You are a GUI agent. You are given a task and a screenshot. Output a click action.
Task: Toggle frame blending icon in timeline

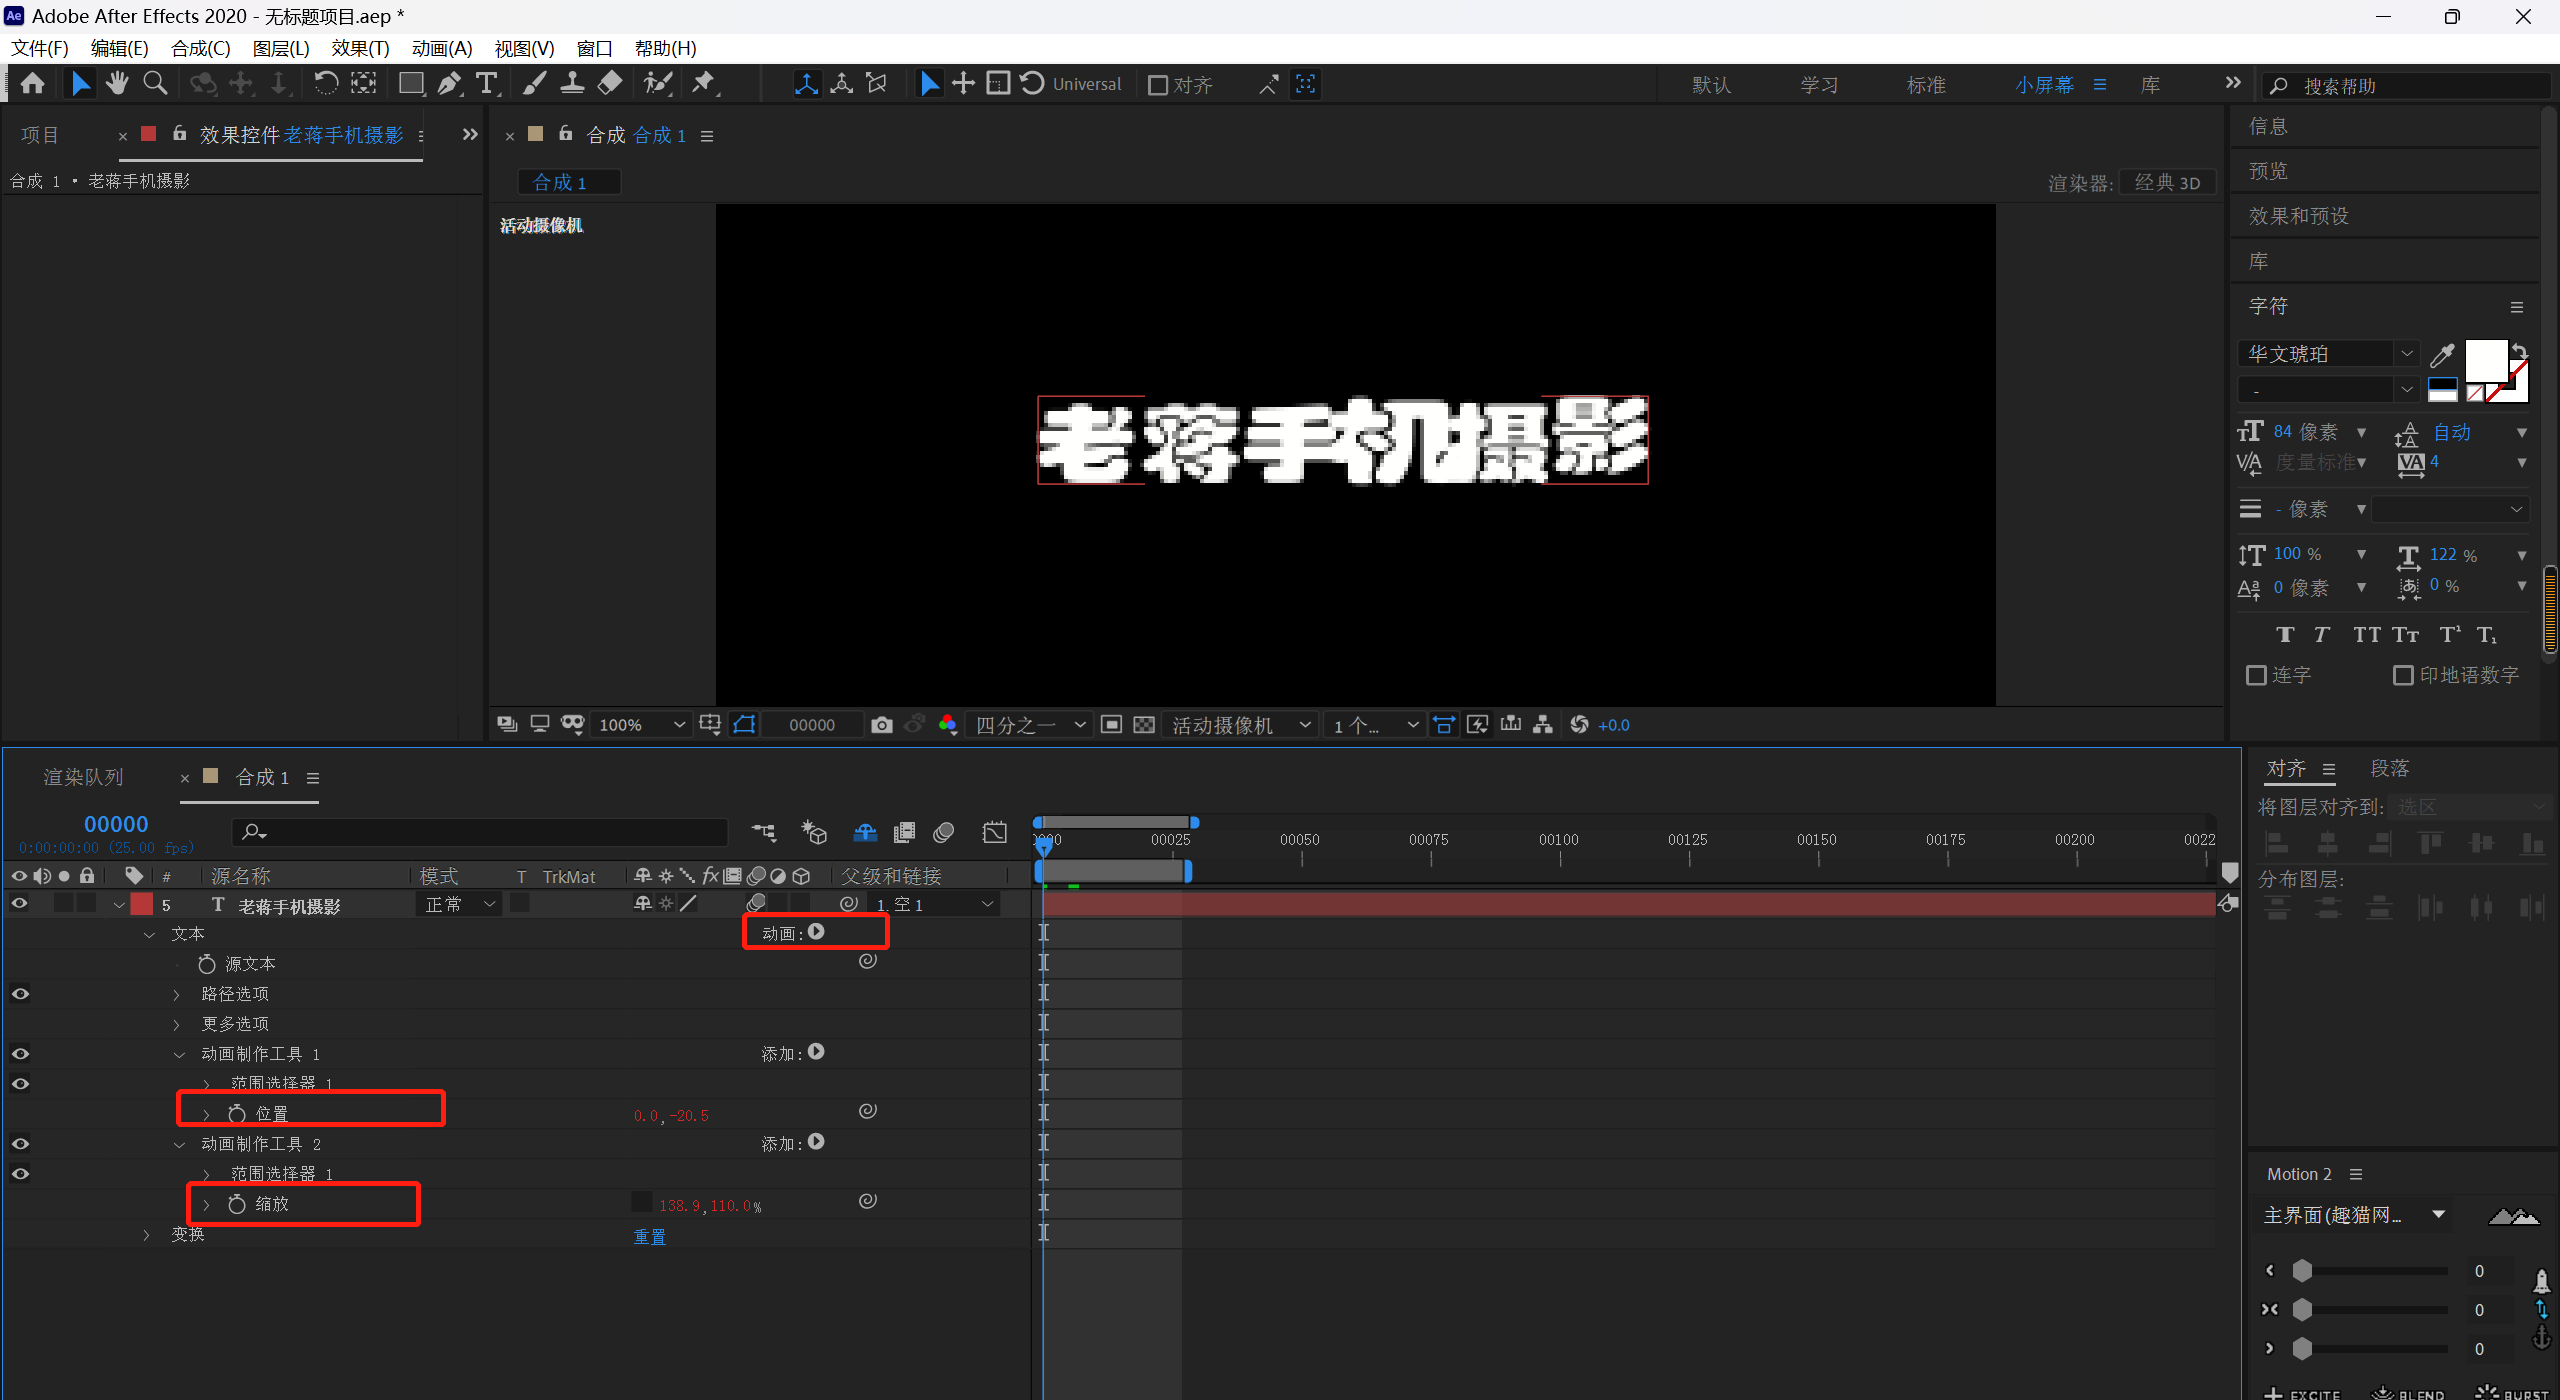(904, 832)
